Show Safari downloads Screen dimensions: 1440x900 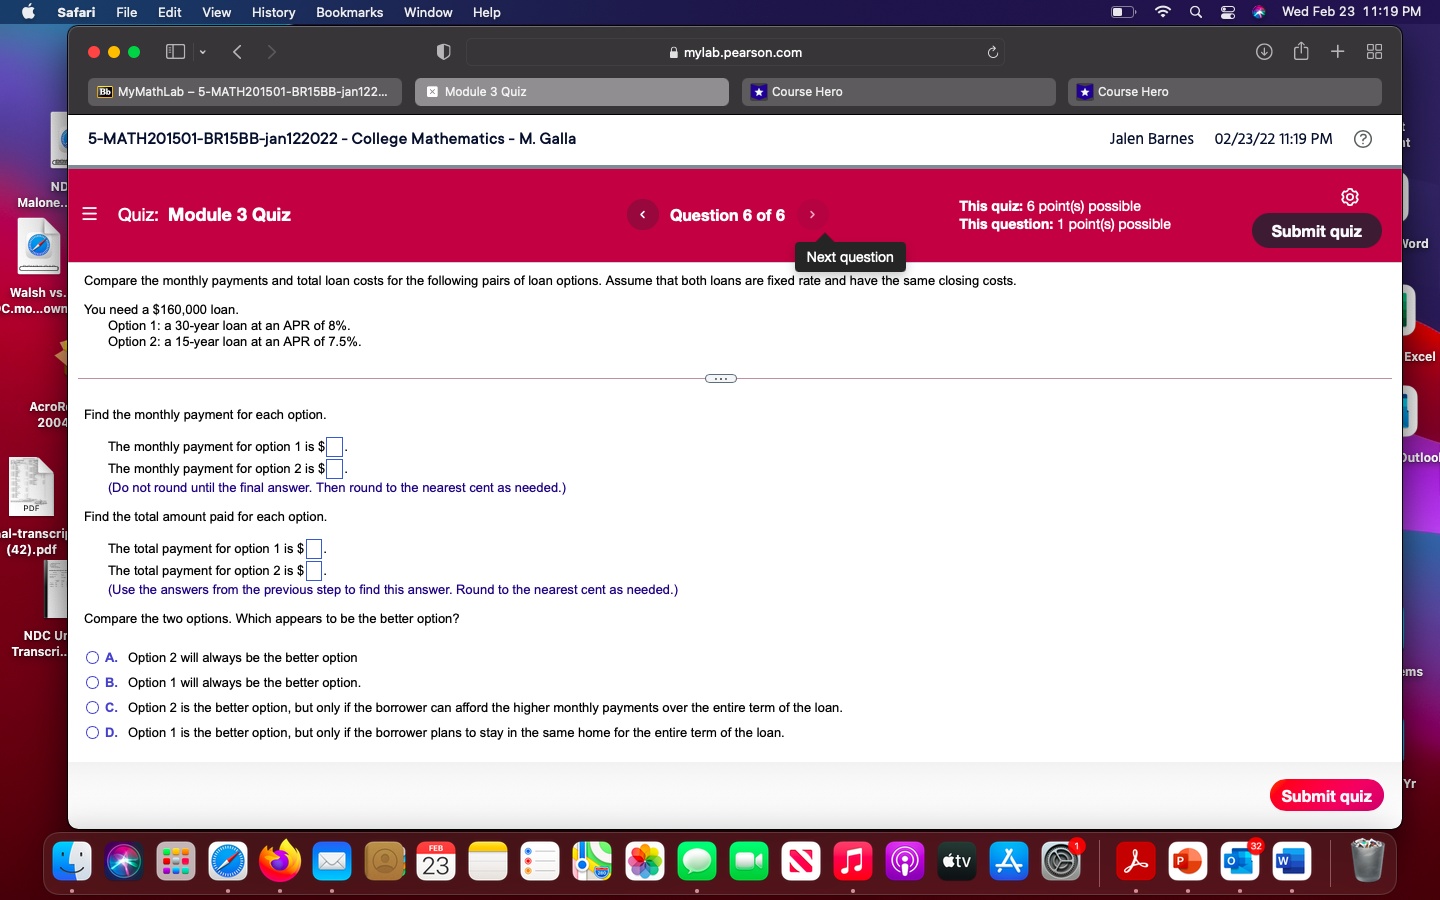[1264, 51]
